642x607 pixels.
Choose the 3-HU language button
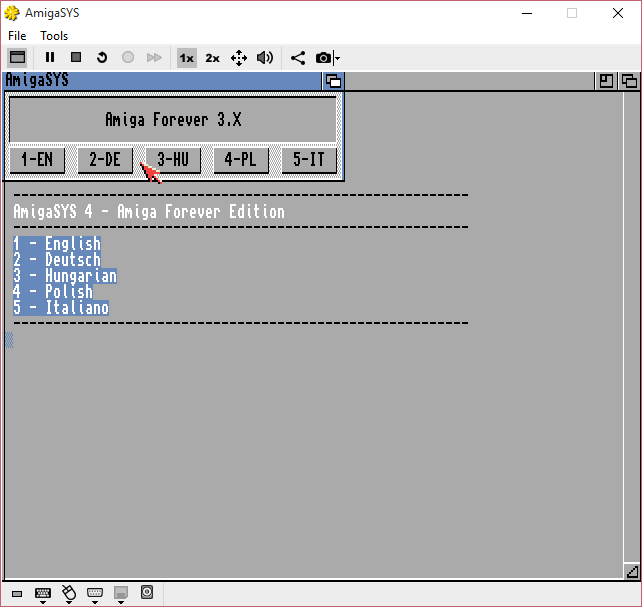pyautogui.click(x=173, y=159)
